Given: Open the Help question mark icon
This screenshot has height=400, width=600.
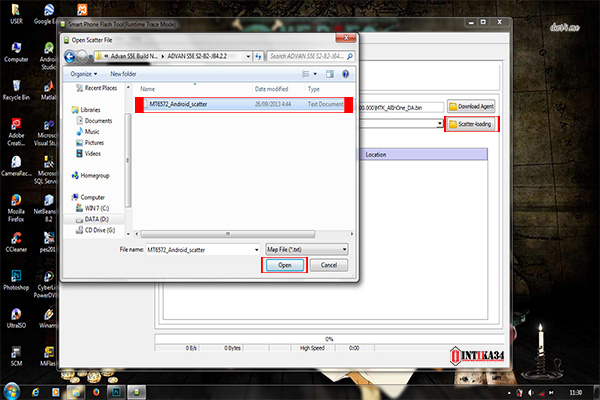Looking at the screenshot, I should (346, 74).
